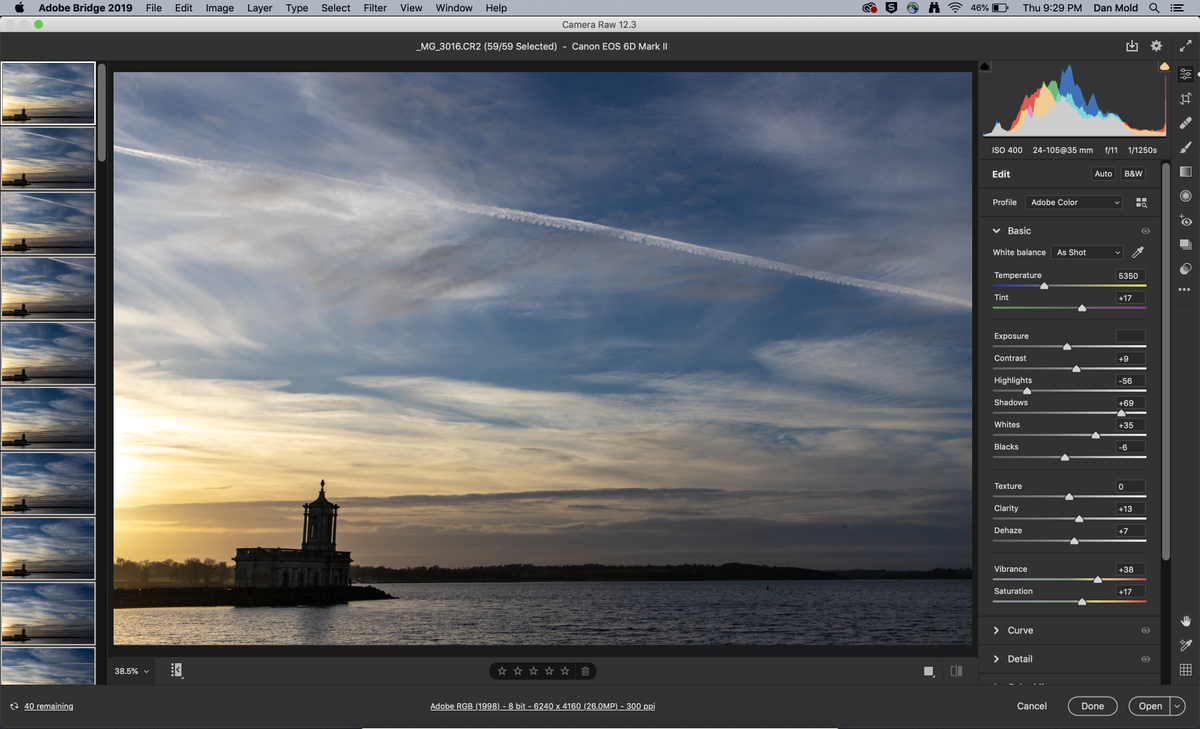Click the Done button
This screenshot has height=729, width=1200.
1092,706
